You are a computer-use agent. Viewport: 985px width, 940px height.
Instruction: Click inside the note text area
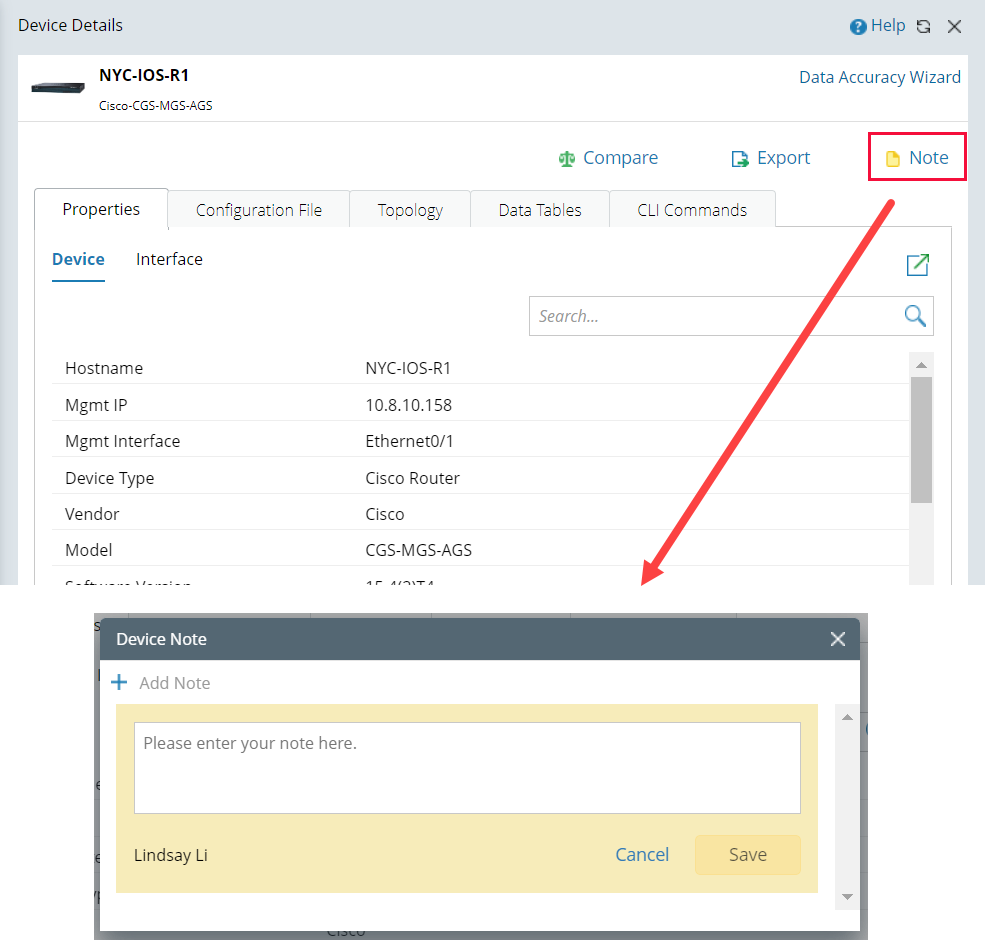click(466, 766)
